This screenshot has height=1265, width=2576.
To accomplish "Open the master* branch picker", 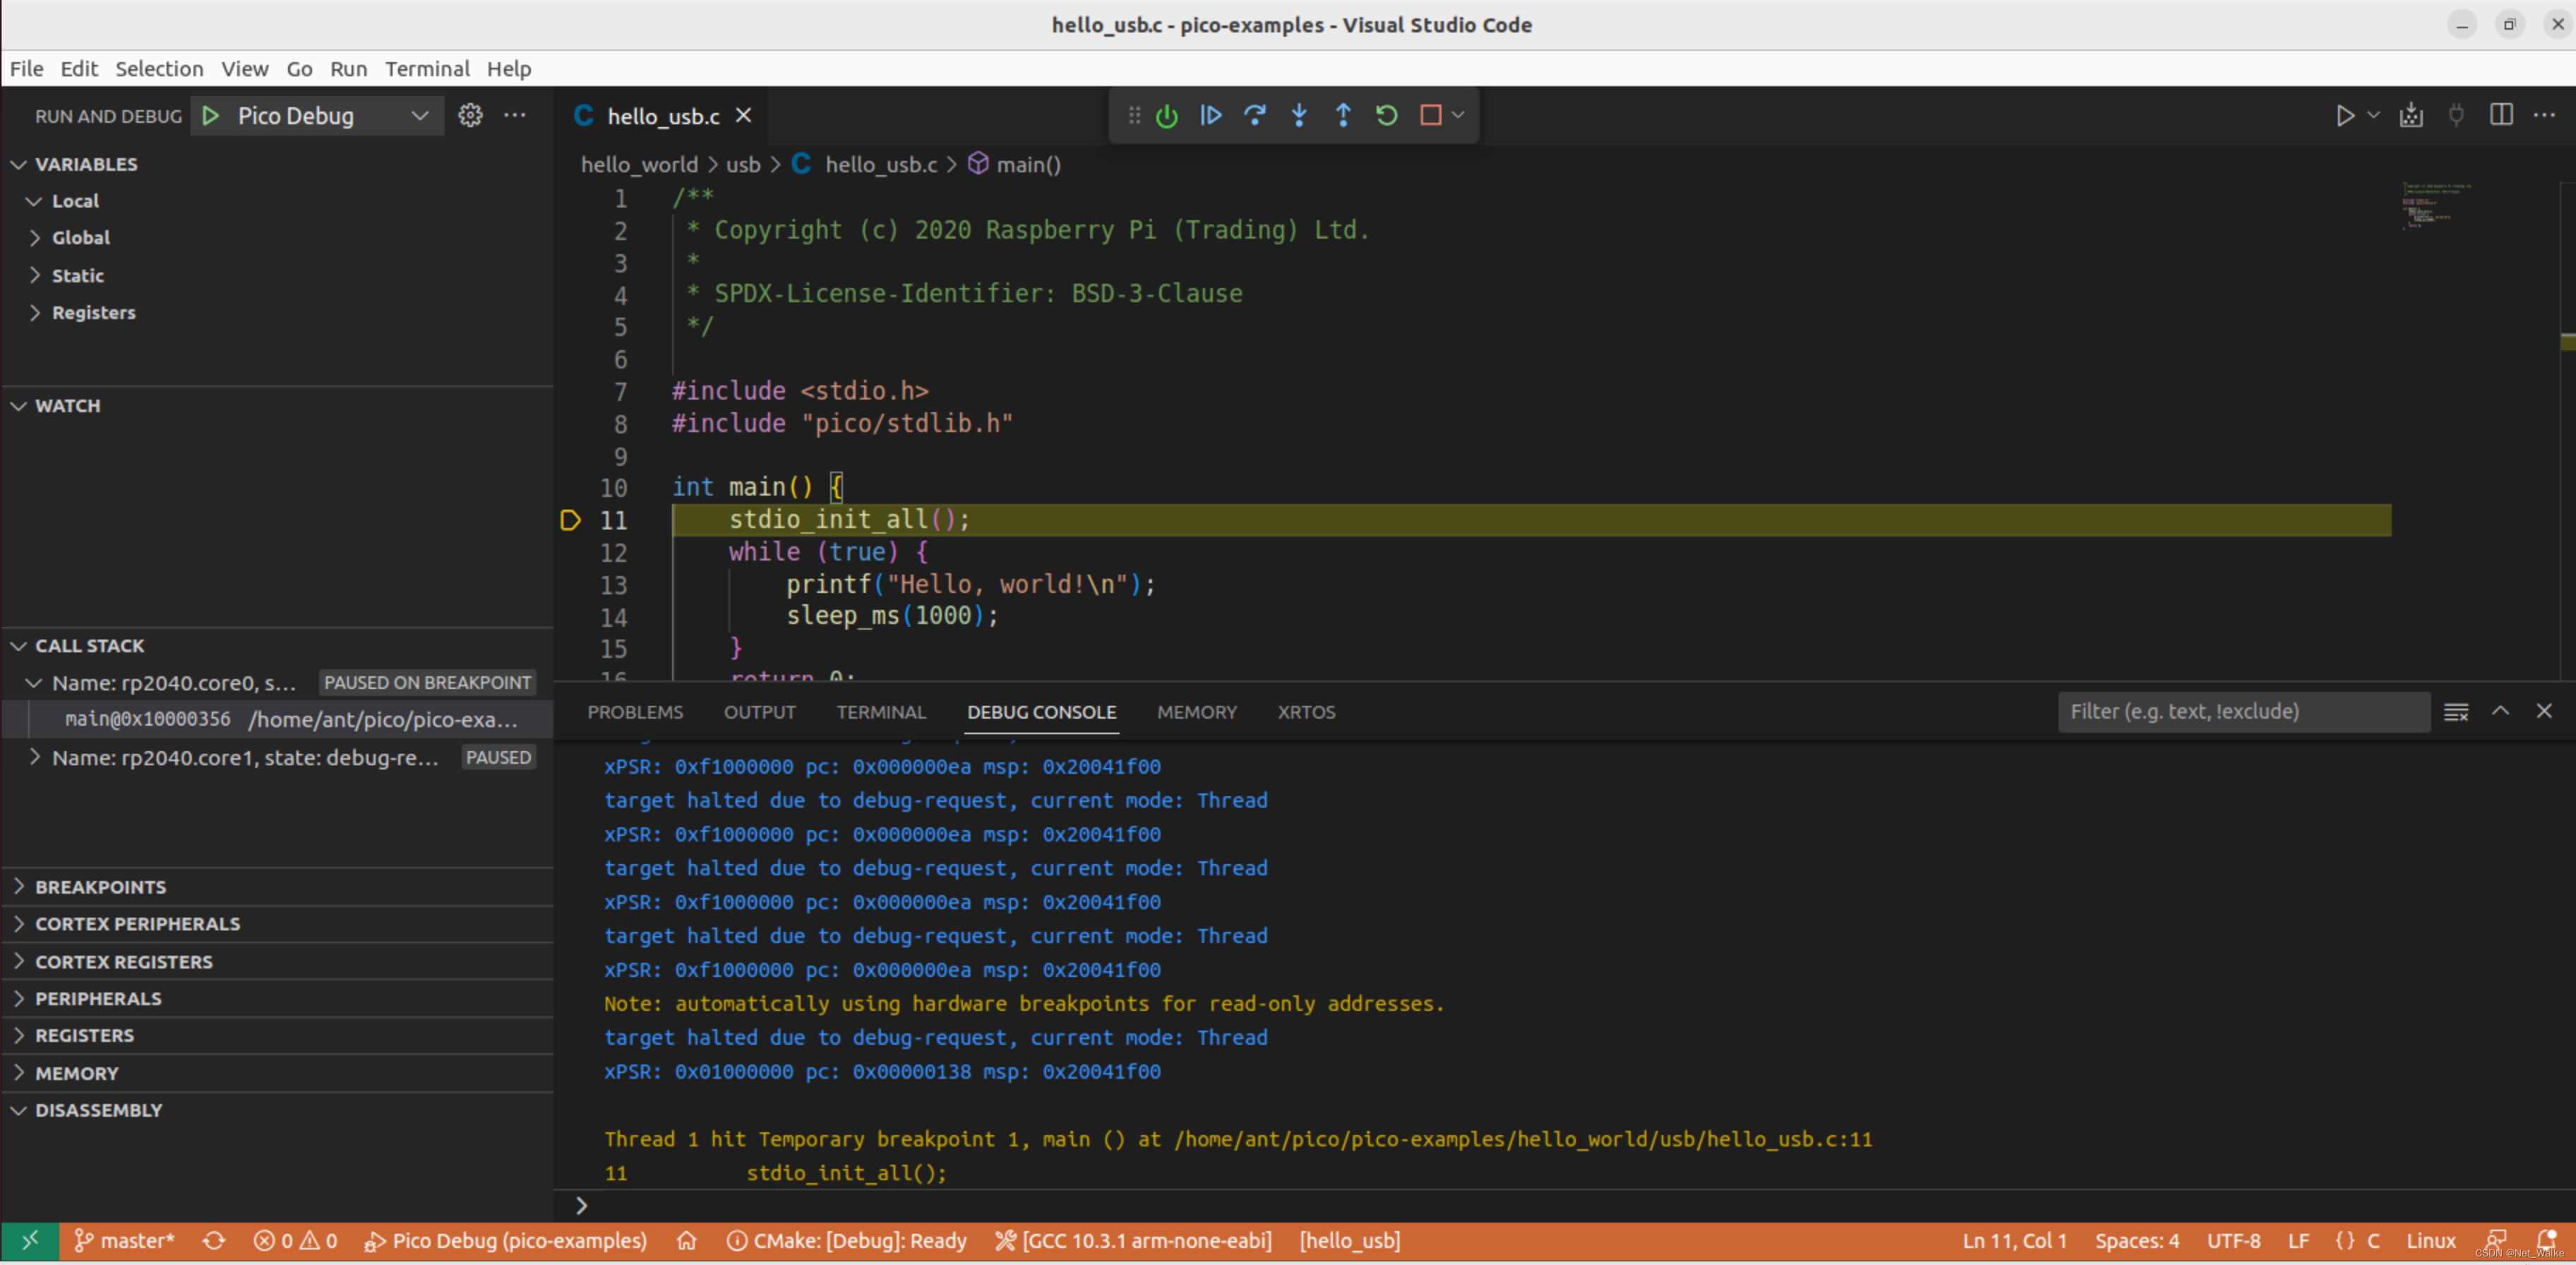I will [124, 1241].
